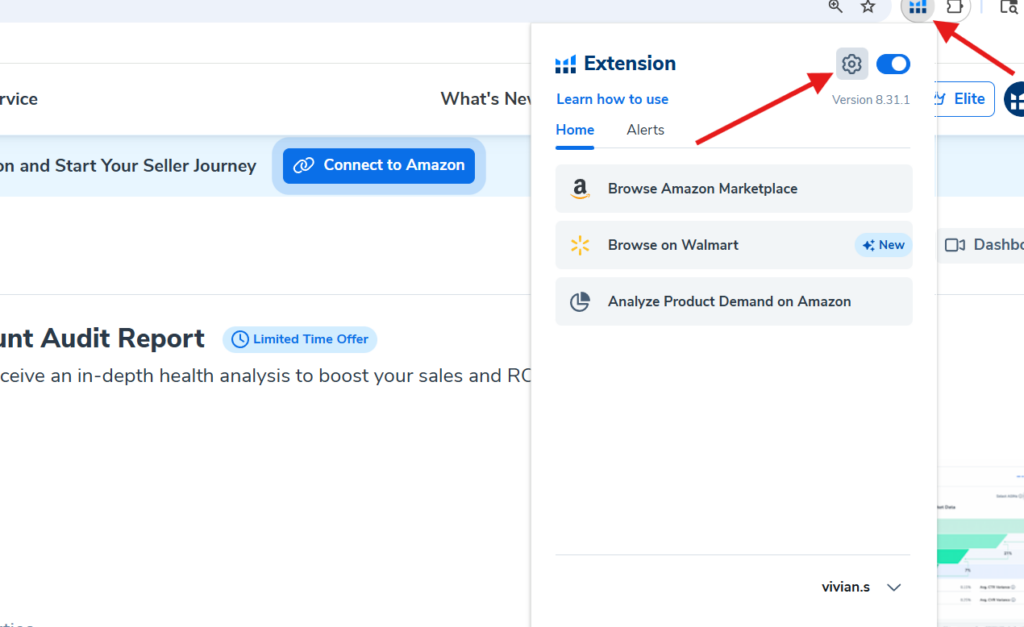Click the Walmart spark icon

point(580,245)
